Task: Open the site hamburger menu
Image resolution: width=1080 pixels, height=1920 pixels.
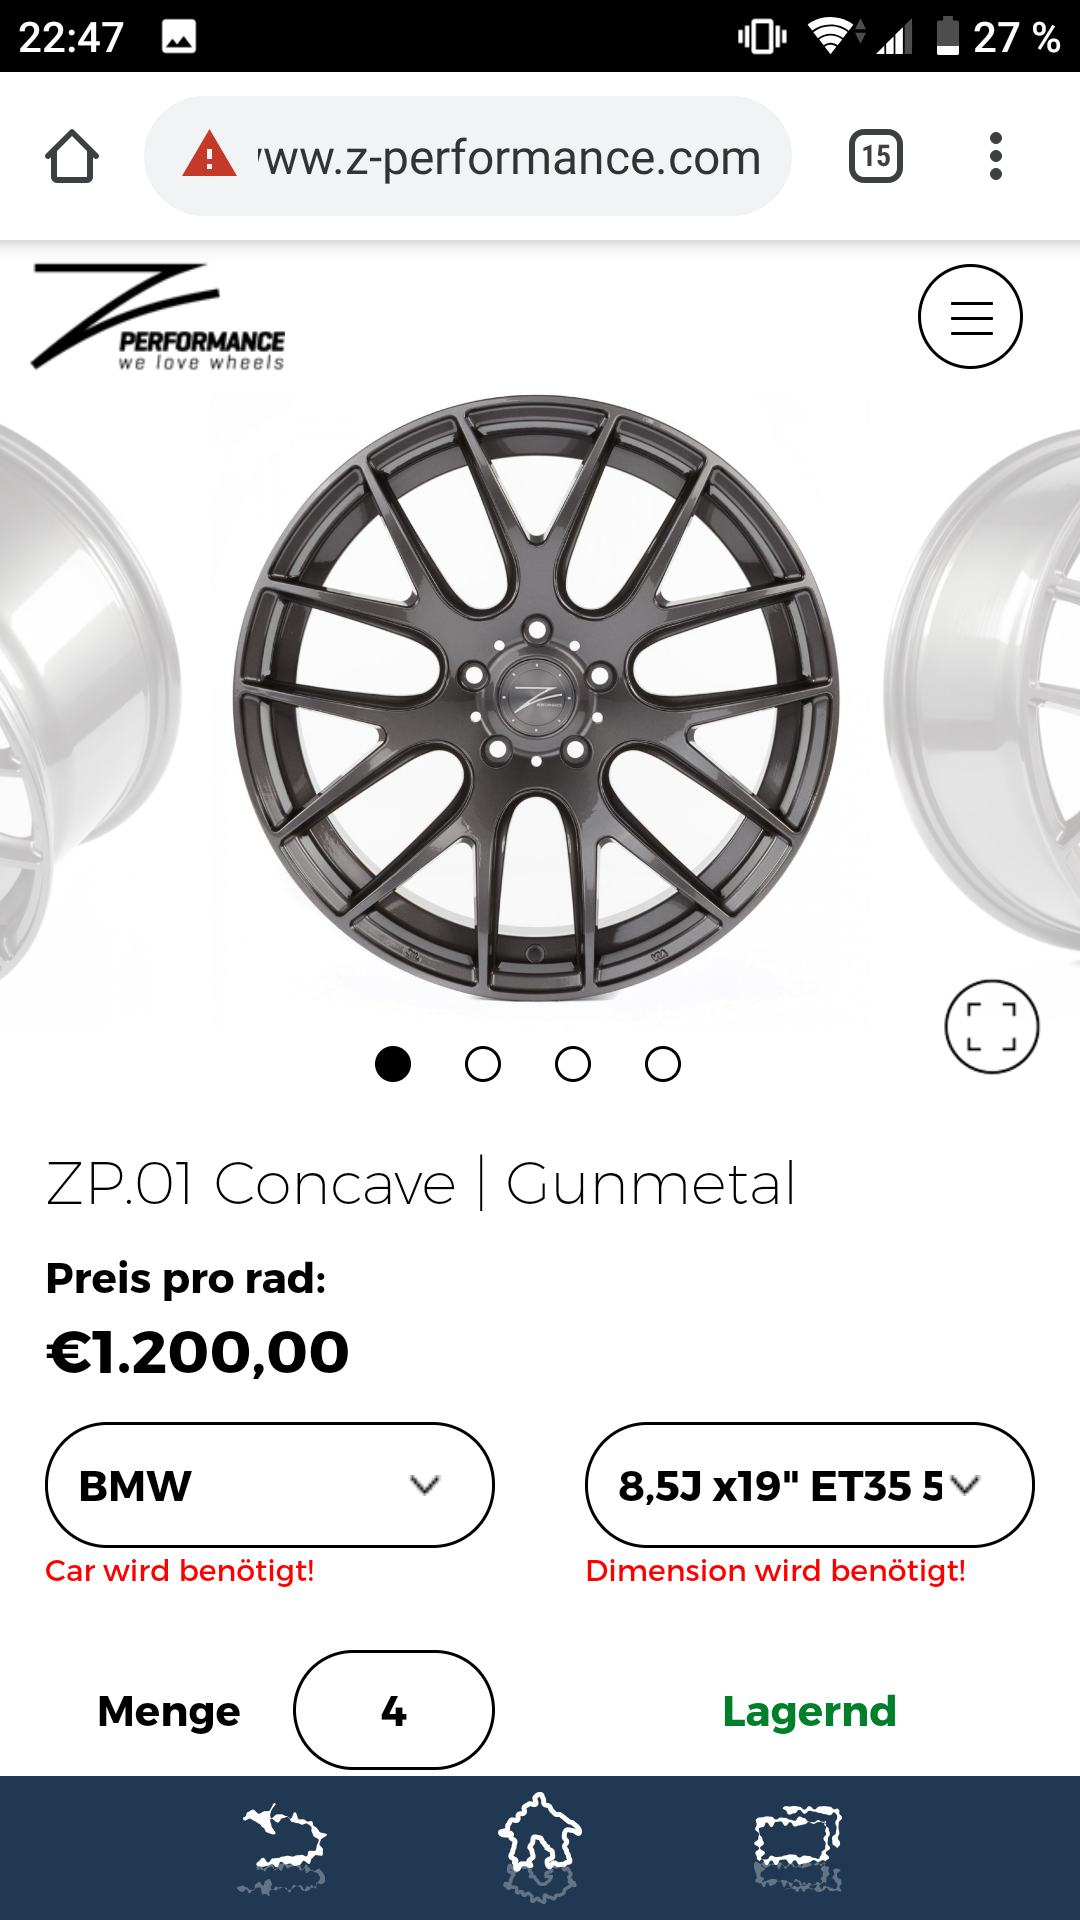Action: 970,317
